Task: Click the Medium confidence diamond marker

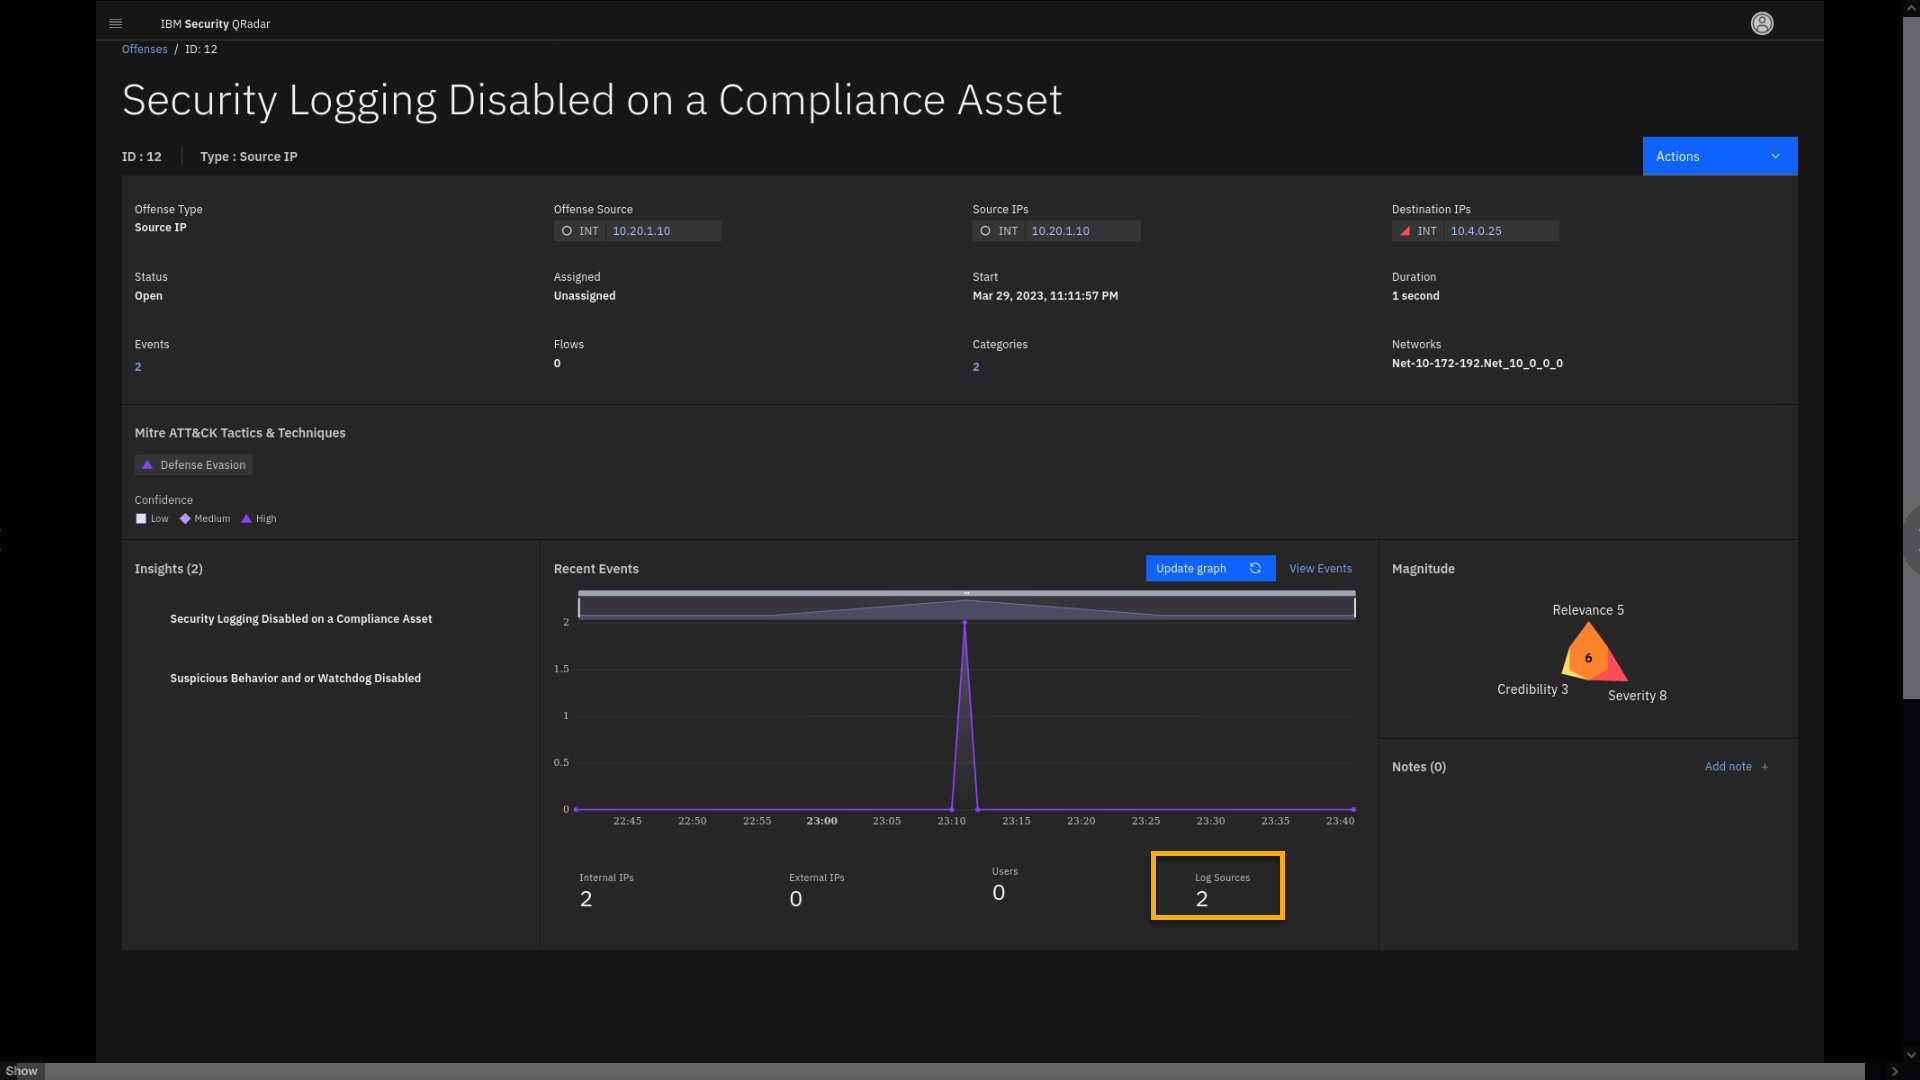Action: 185,519
